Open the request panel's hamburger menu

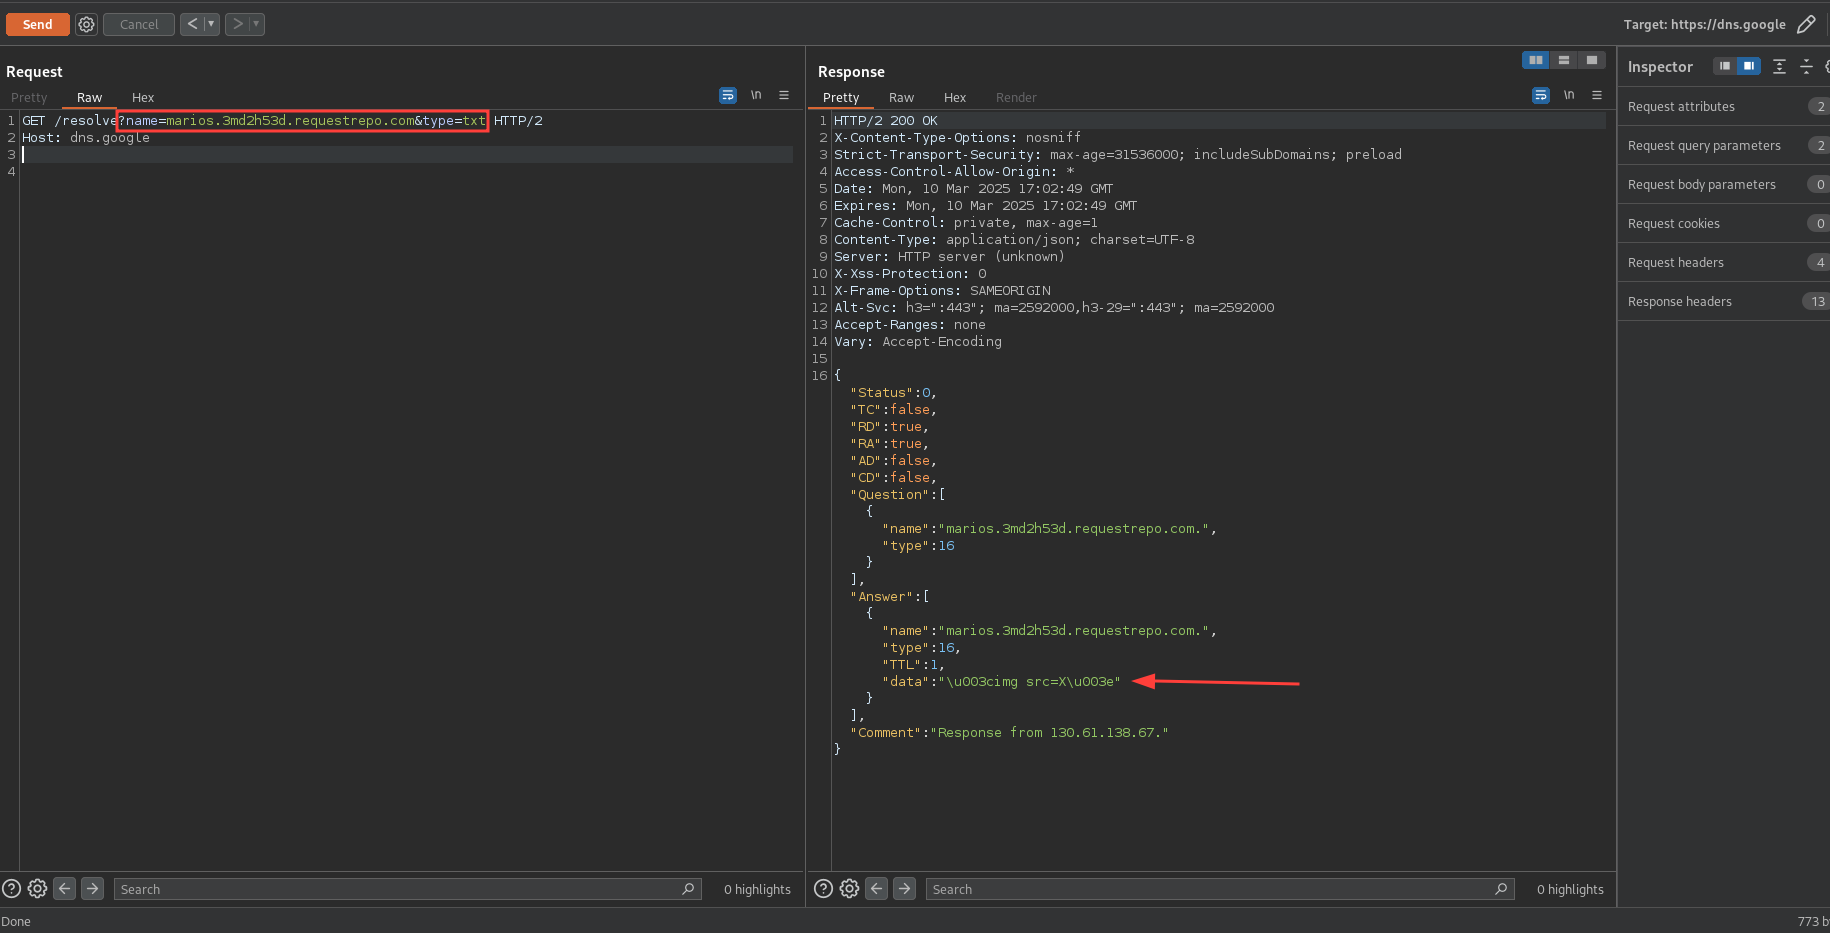[x=784, y=95]
